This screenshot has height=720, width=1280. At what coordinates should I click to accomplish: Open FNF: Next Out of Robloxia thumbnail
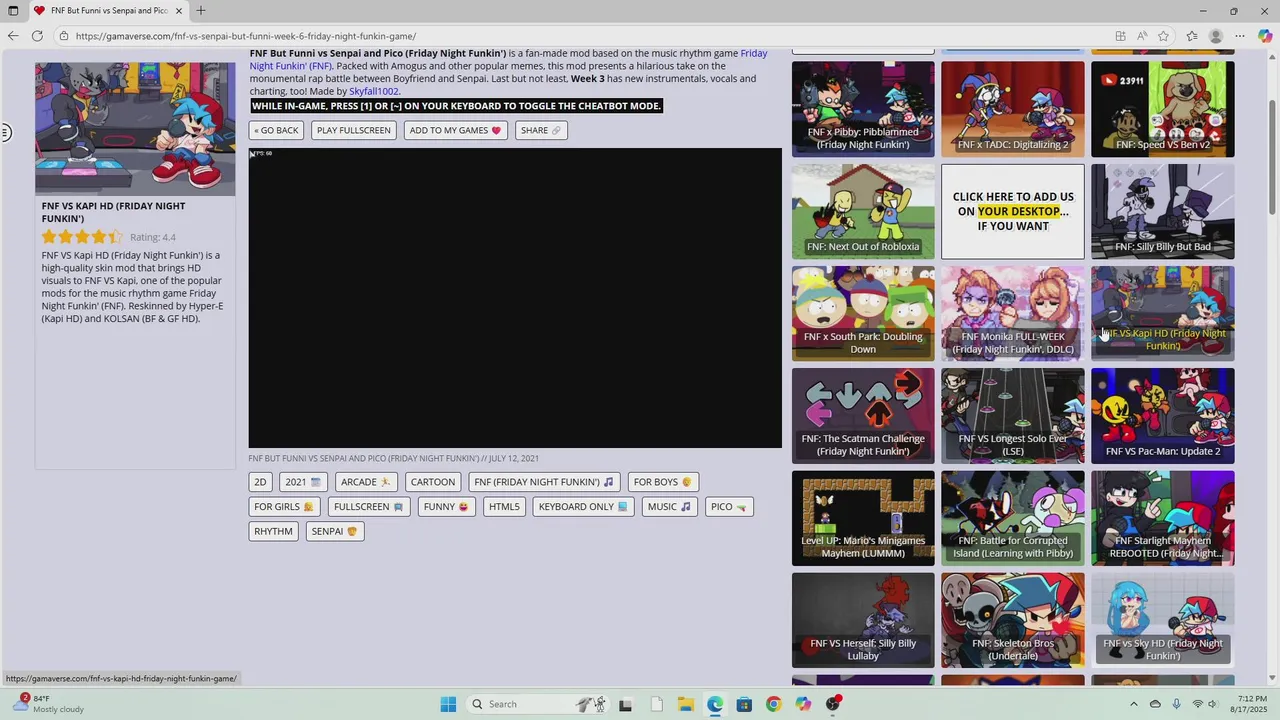click(863, 212)
